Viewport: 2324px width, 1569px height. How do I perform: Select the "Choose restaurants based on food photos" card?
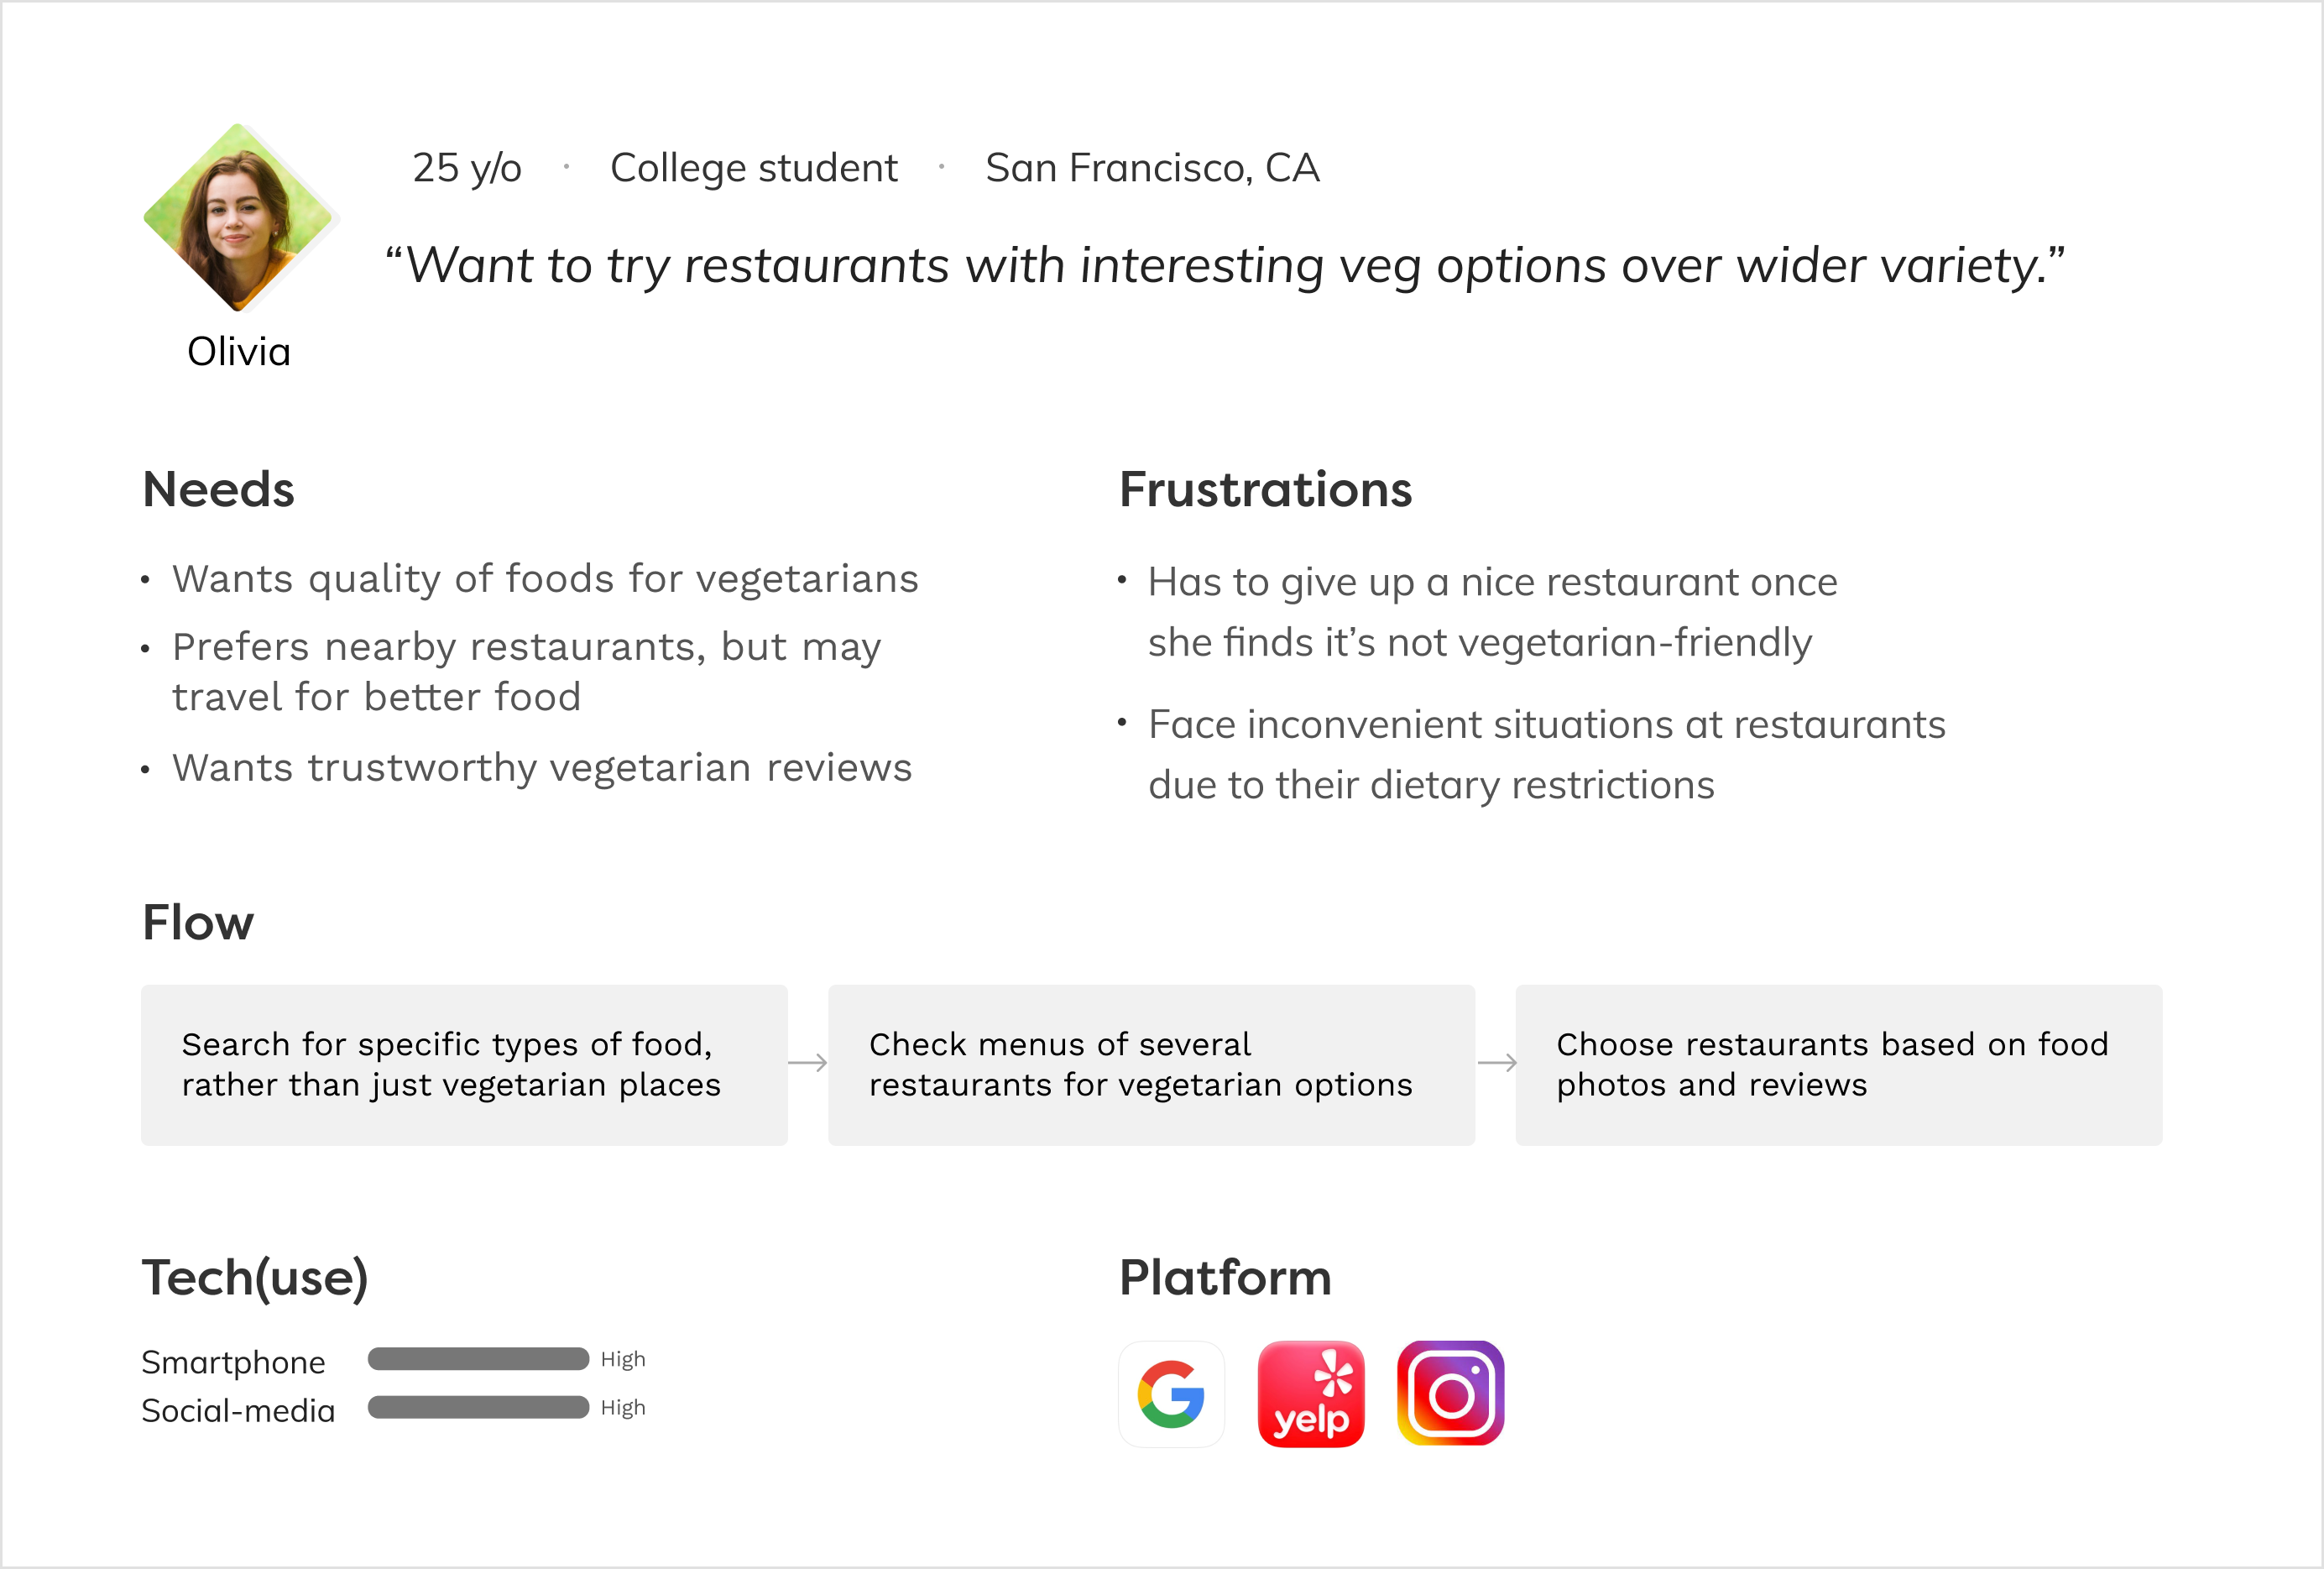[x=1838, y=1065]
